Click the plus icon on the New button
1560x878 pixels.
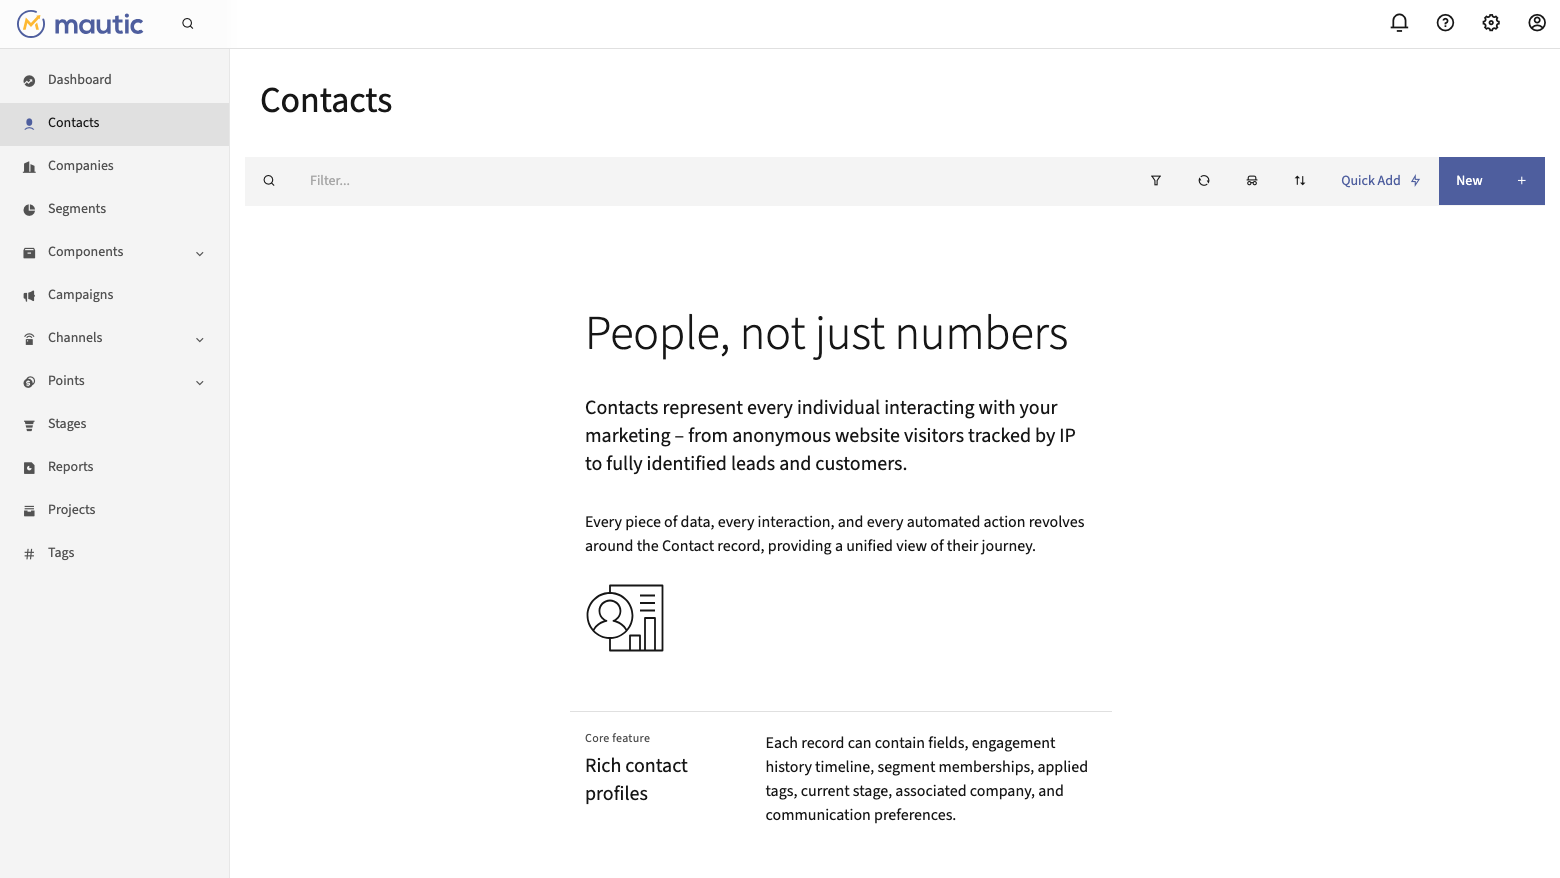(1522, 181)
